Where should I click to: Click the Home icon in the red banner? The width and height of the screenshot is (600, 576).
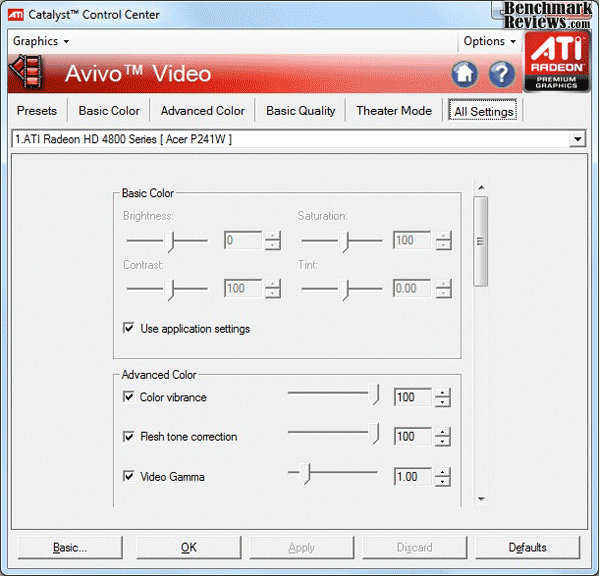pos(465,74)
